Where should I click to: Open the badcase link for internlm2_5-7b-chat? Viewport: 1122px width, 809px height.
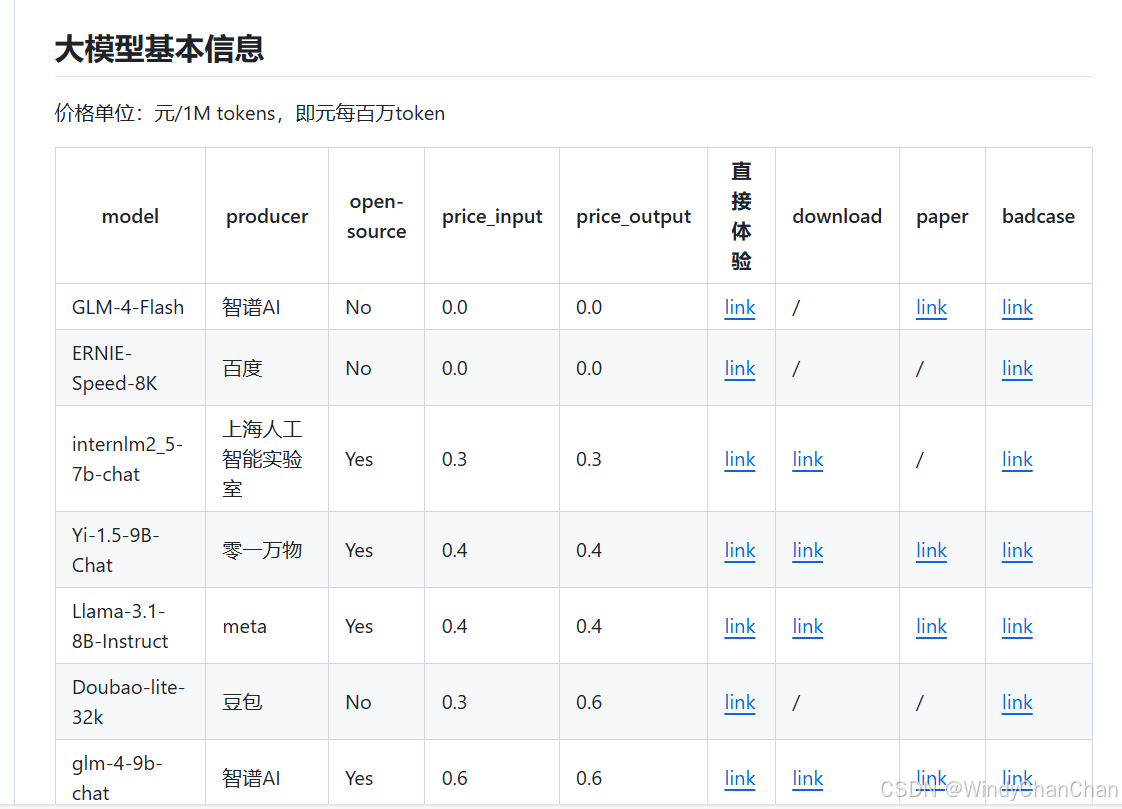1017,459
